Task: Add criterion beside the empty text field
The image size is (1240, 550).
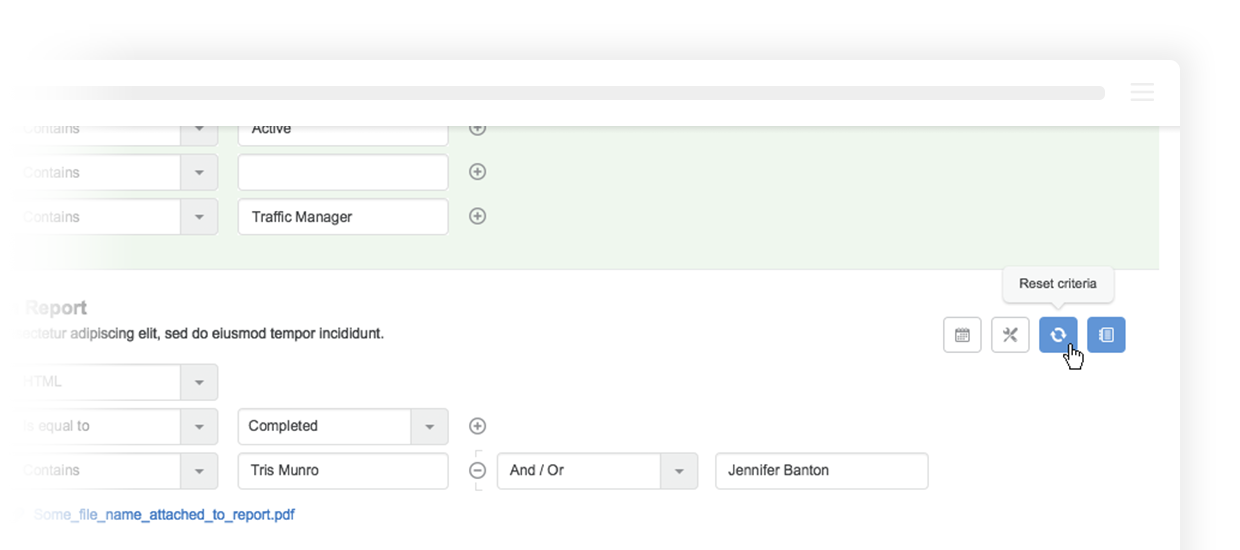Action: coord(478,172)
